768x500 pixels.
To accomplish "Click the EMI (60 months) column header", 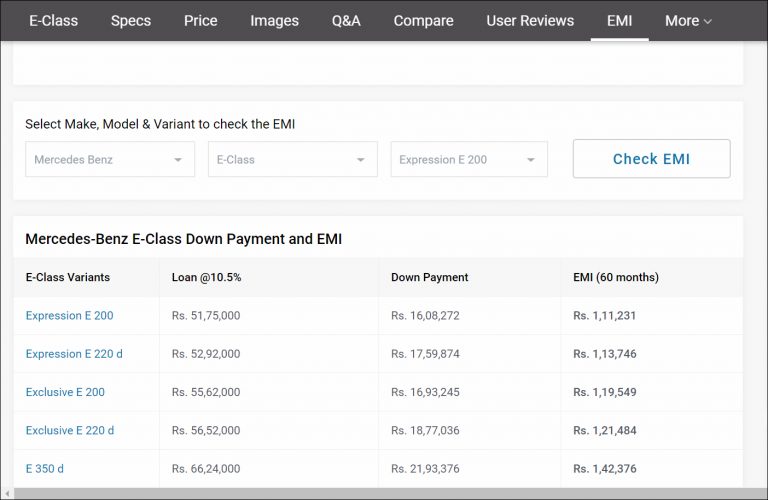I will coord(616,277).
